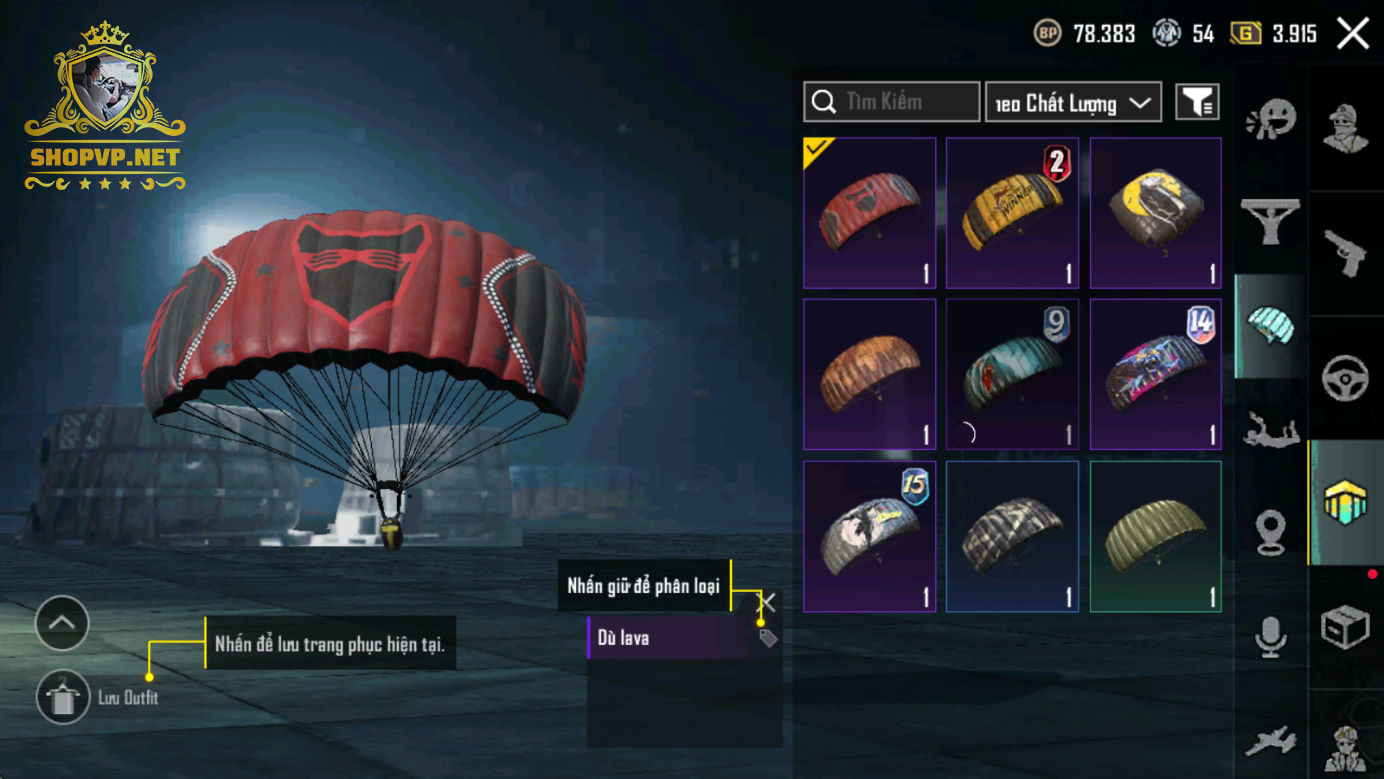Image resolution: width=1384 pixels, height=779 pixels.
Task: Select the level 14 colorful parachute
Action: tap(1155, 374)
